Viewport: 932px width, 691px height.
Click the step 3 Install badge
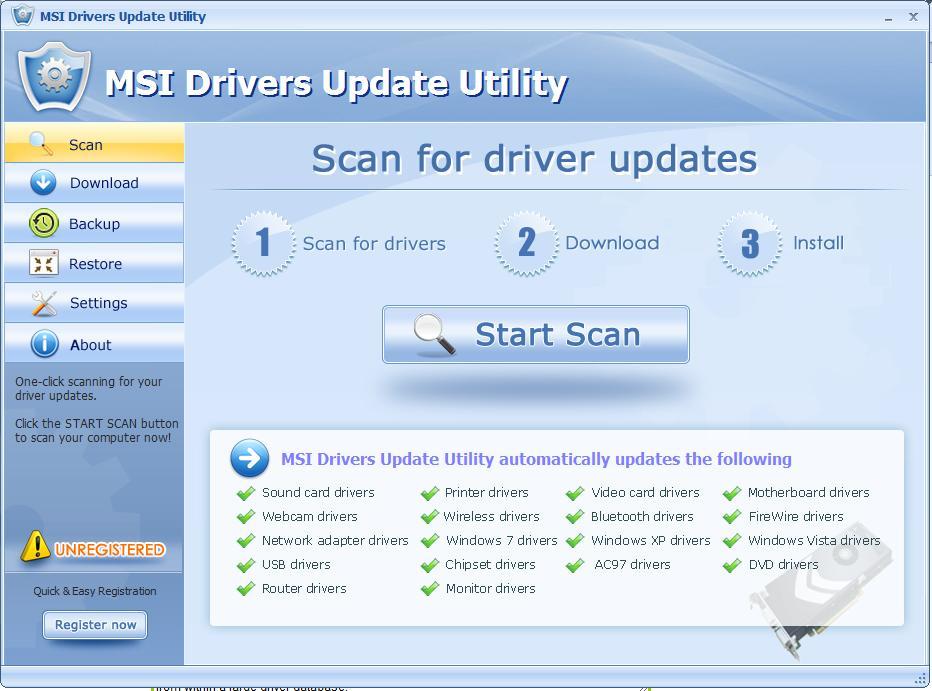coord(748,242)
